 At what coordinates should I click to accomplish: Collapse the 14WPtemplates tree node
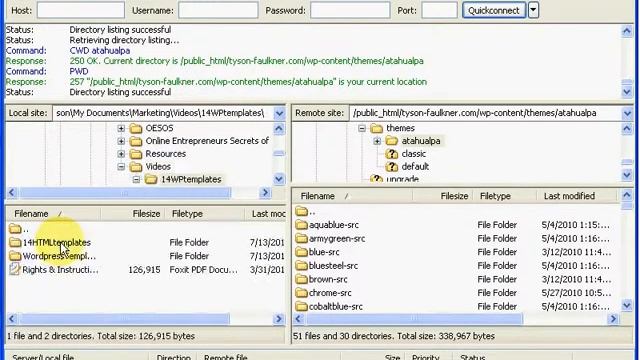(136, 180)
